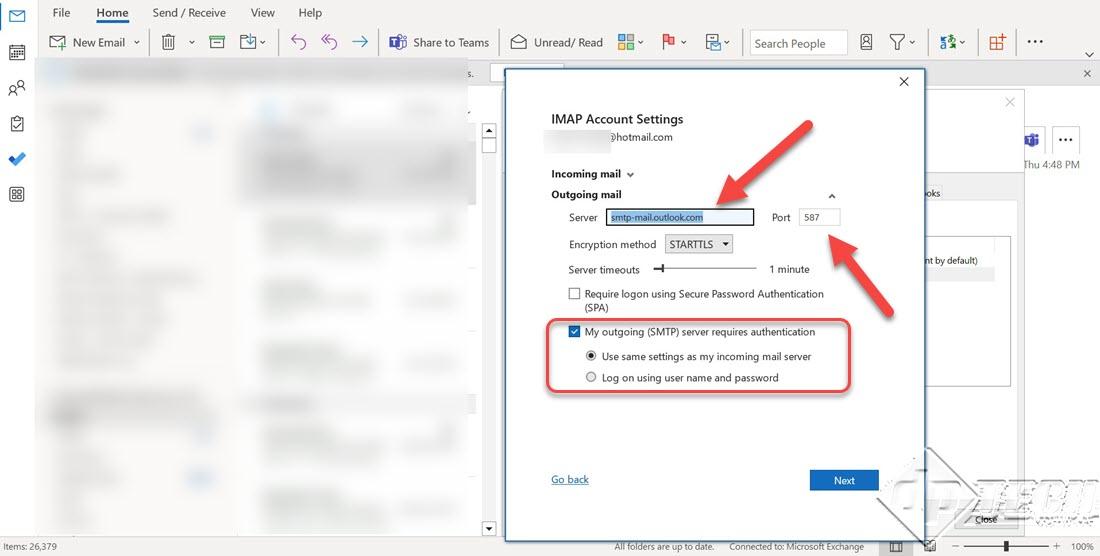The image size is (1100, 556).
Task: Open the Mail view in sidebar
Action: tap(17, 15)
